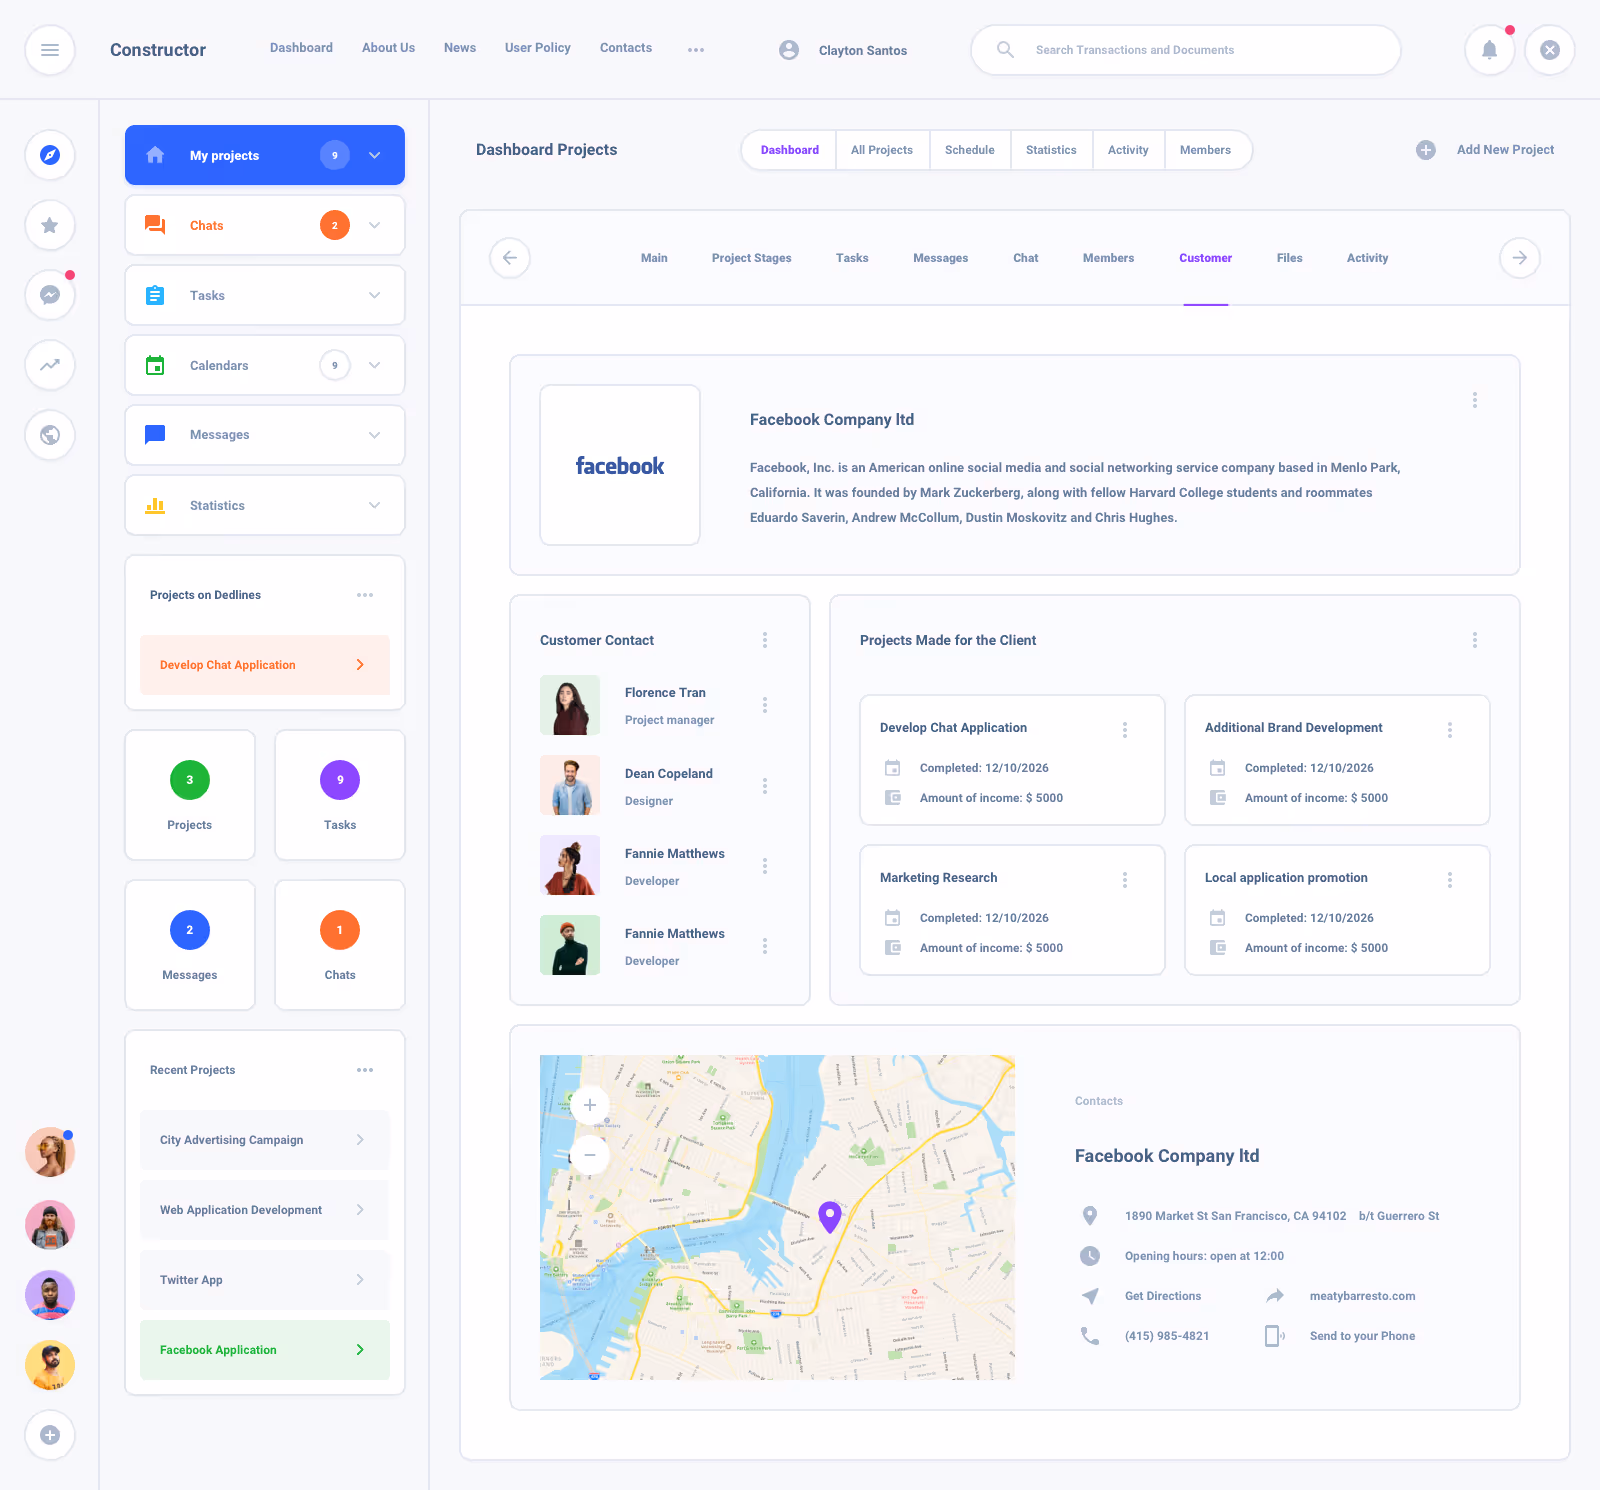
Task: Click the search transactions and documents field
Action: [1186, 50]
